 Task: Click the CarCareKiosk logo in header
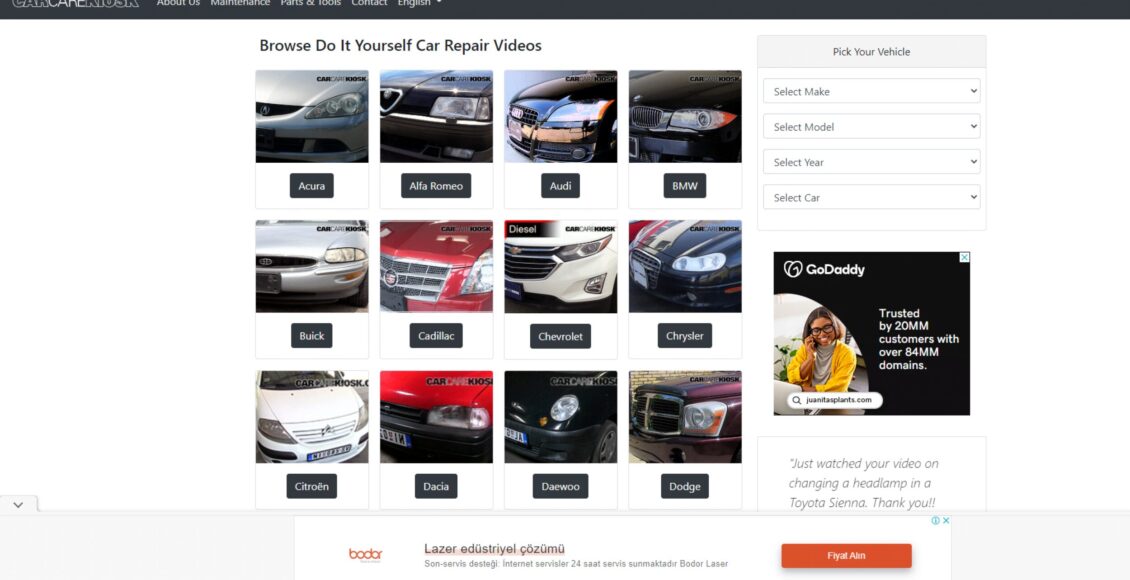[75, 3]
